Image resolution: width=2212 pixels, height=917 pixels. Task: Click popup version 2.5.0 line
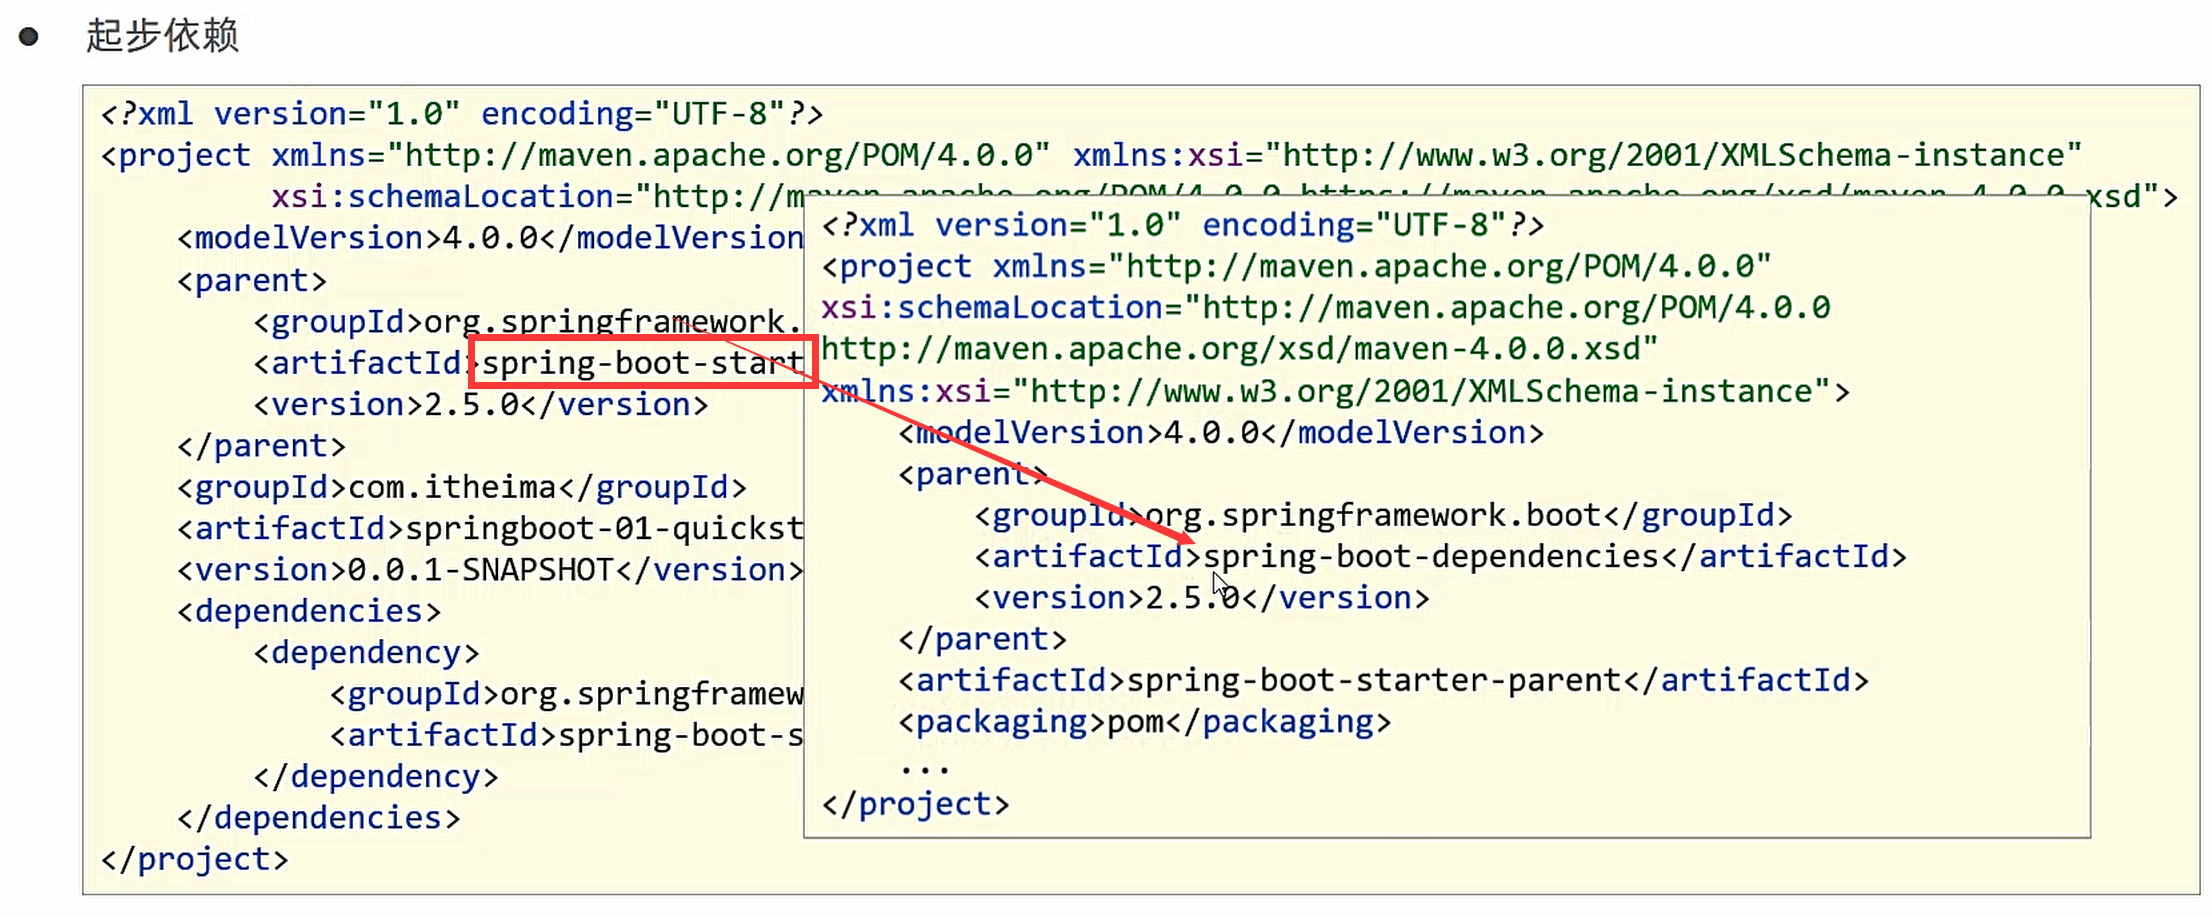point(1202,598)
